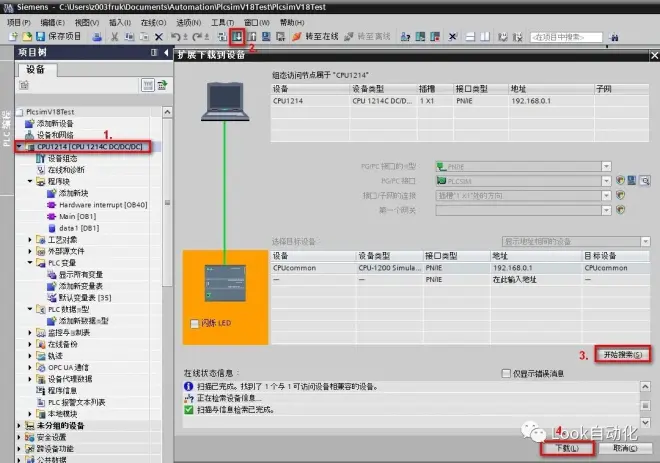This screenshot has width=660, height=463.
Task: Click the download (下载) button
Action: pos(567,448)
